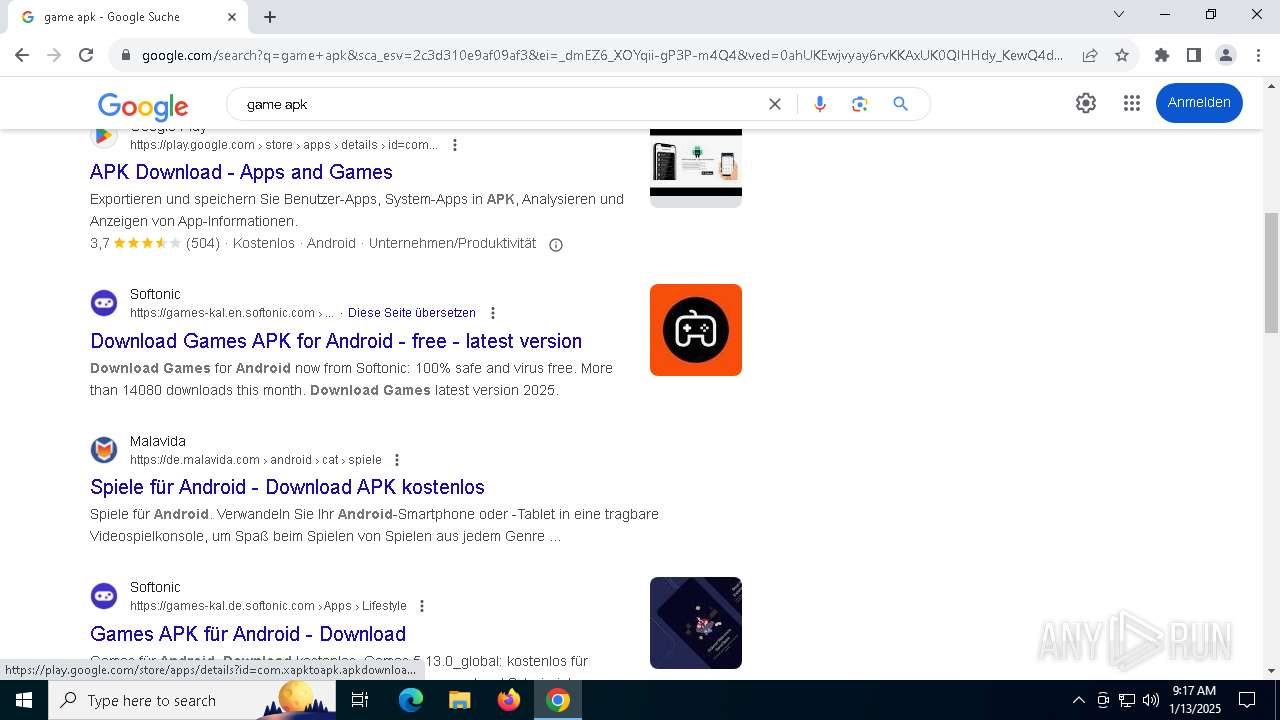Open the notification center
The image size is (1280, 720).
pos(1247,700)
